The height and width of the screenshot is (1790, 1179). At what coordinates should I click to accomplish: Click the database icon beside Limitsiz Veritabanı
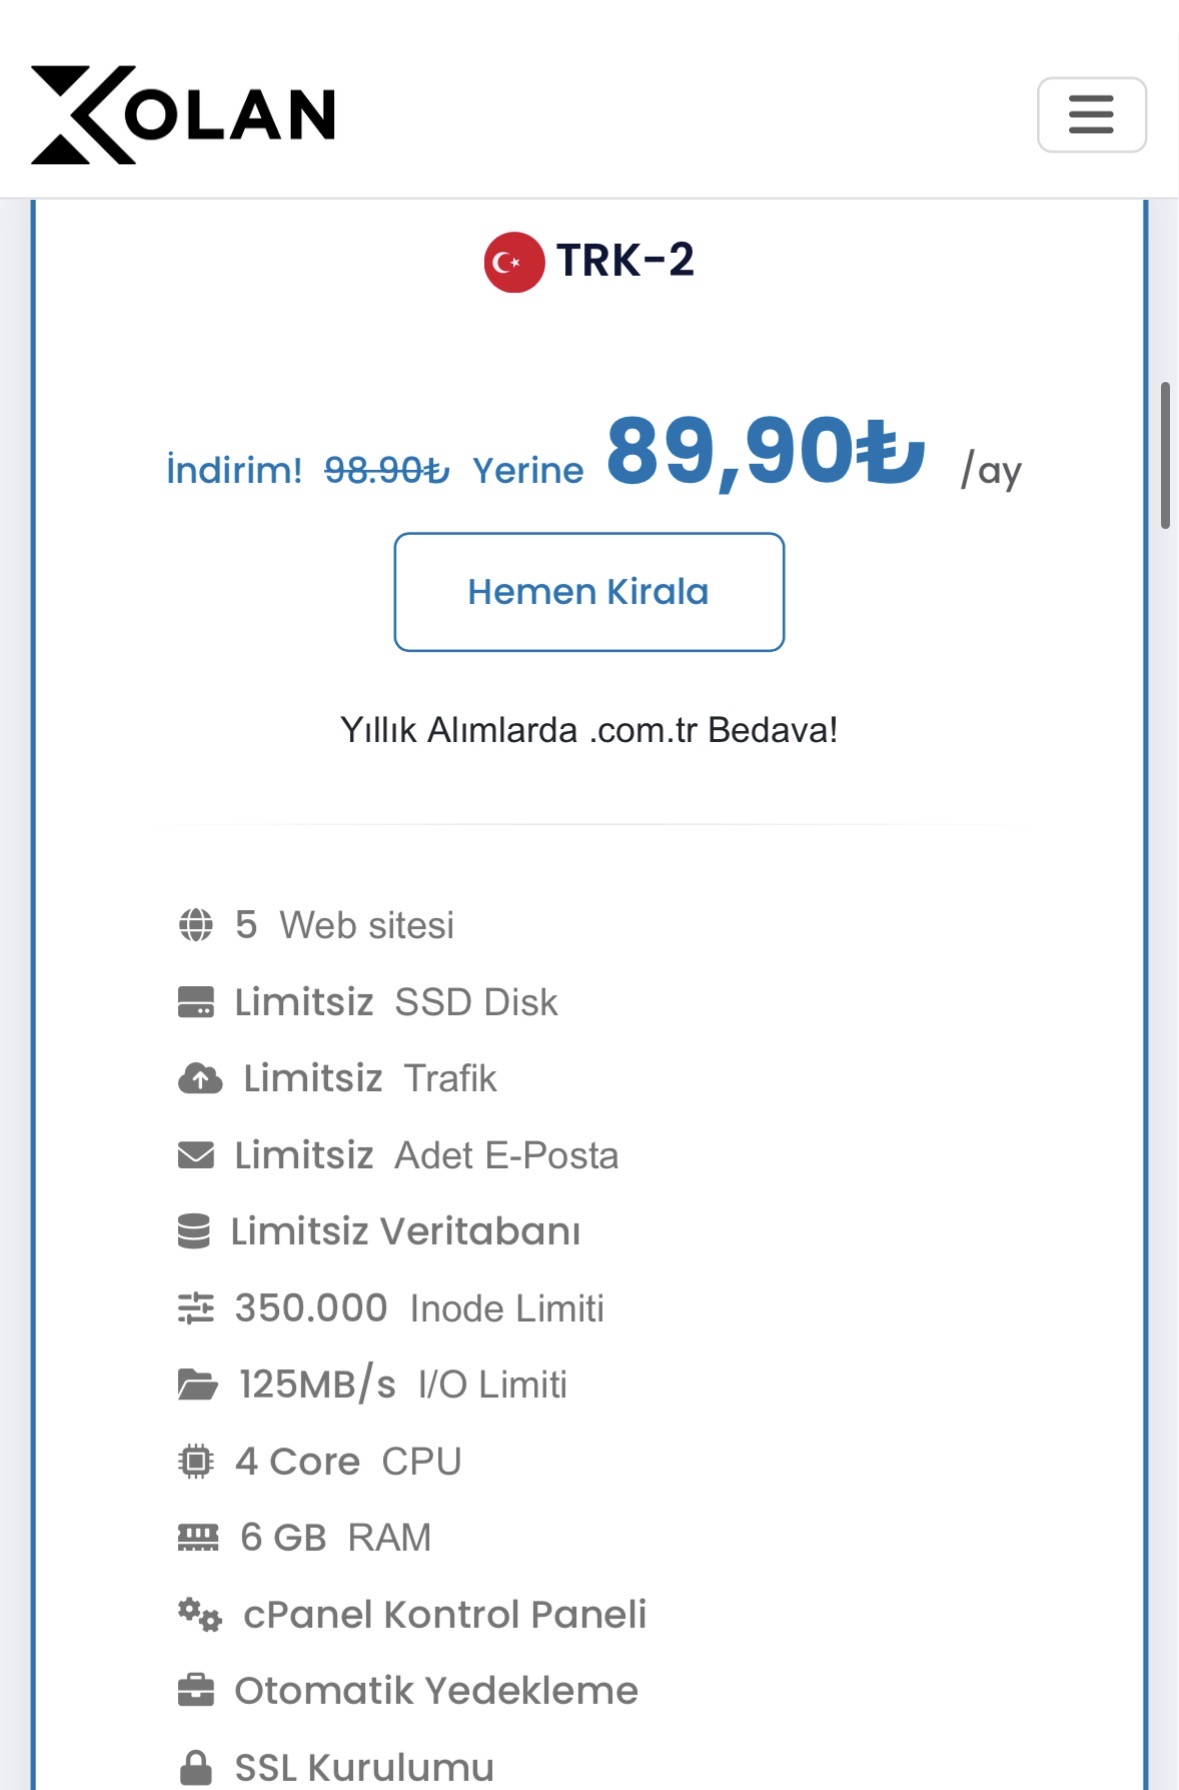pyautogui.click(x=194, y=1231)
